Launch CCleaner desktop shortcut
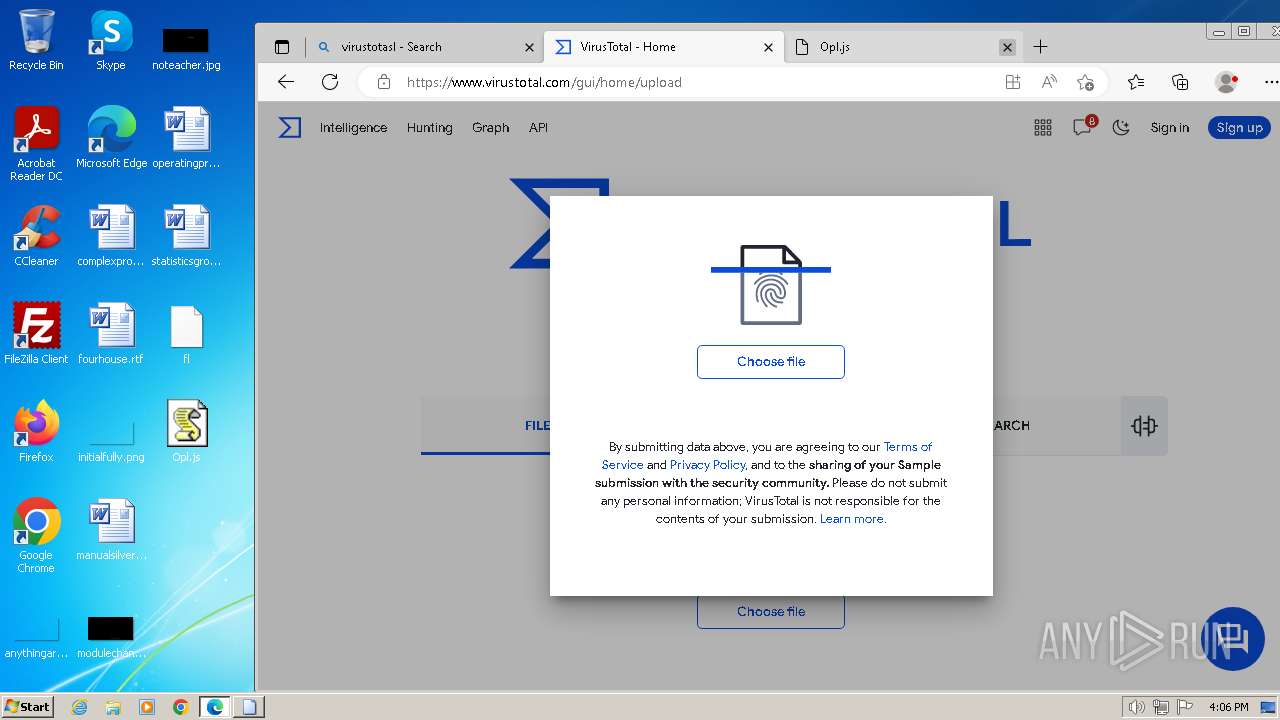 click(36, 236)
